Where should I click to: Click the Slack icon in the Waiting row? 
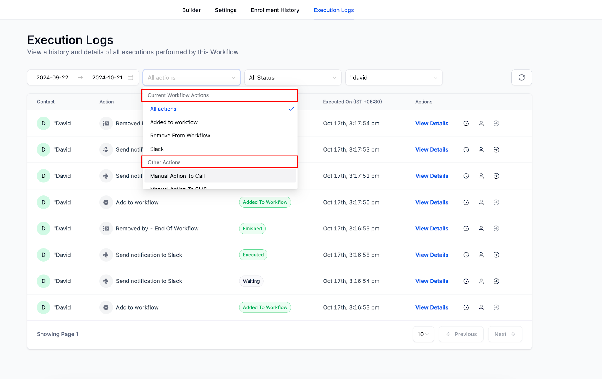pyautogui.click(x=106, y=281)
